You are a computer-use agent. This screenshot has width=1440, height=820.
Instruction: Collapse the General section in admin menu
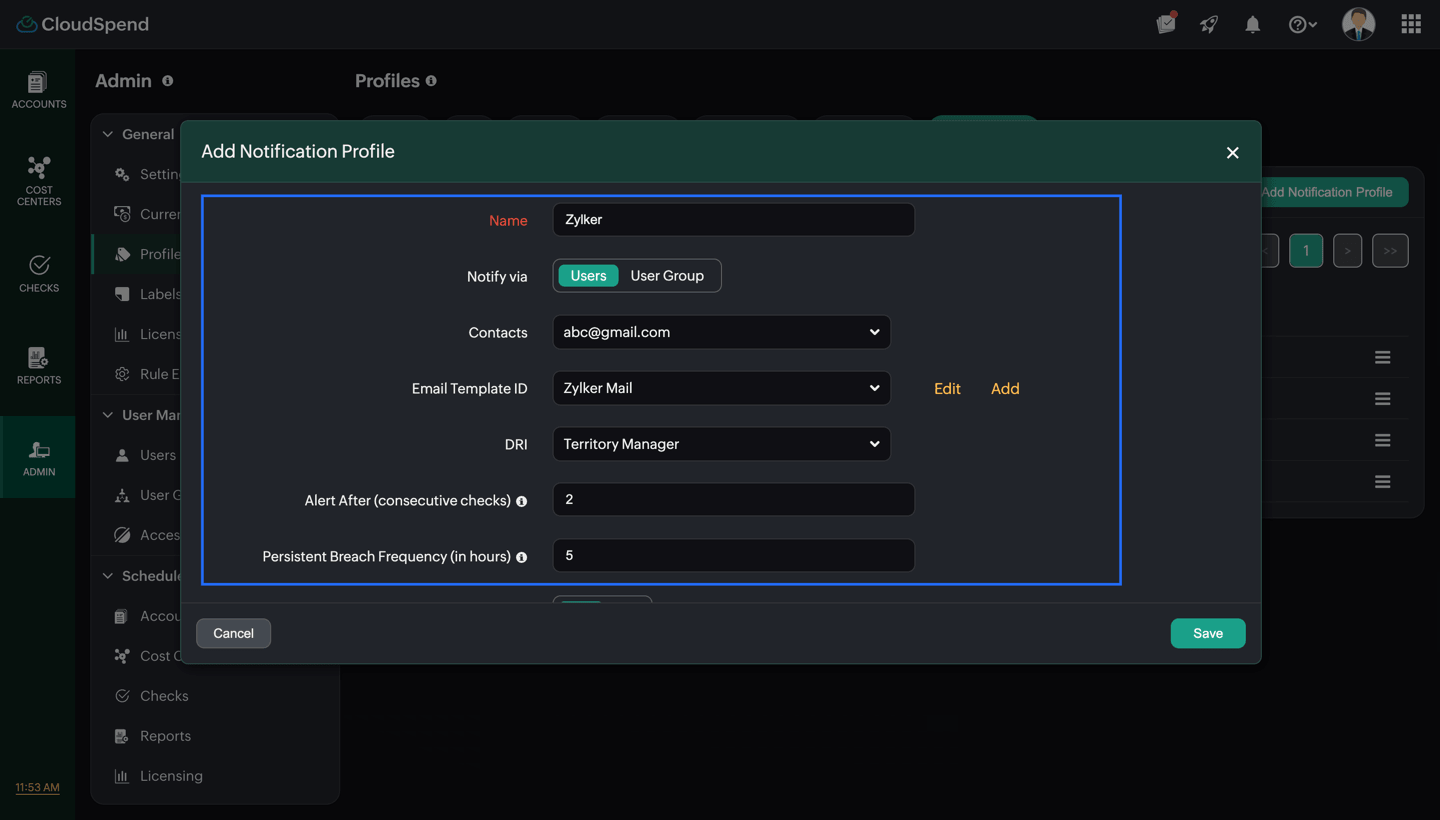coord(108,134)
